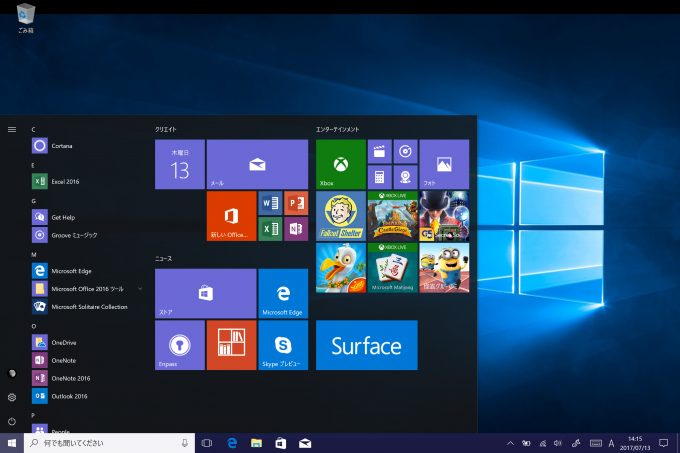The image size is (680, 453).
Task: Open the duck bird game tile
Action: [341, 267]
